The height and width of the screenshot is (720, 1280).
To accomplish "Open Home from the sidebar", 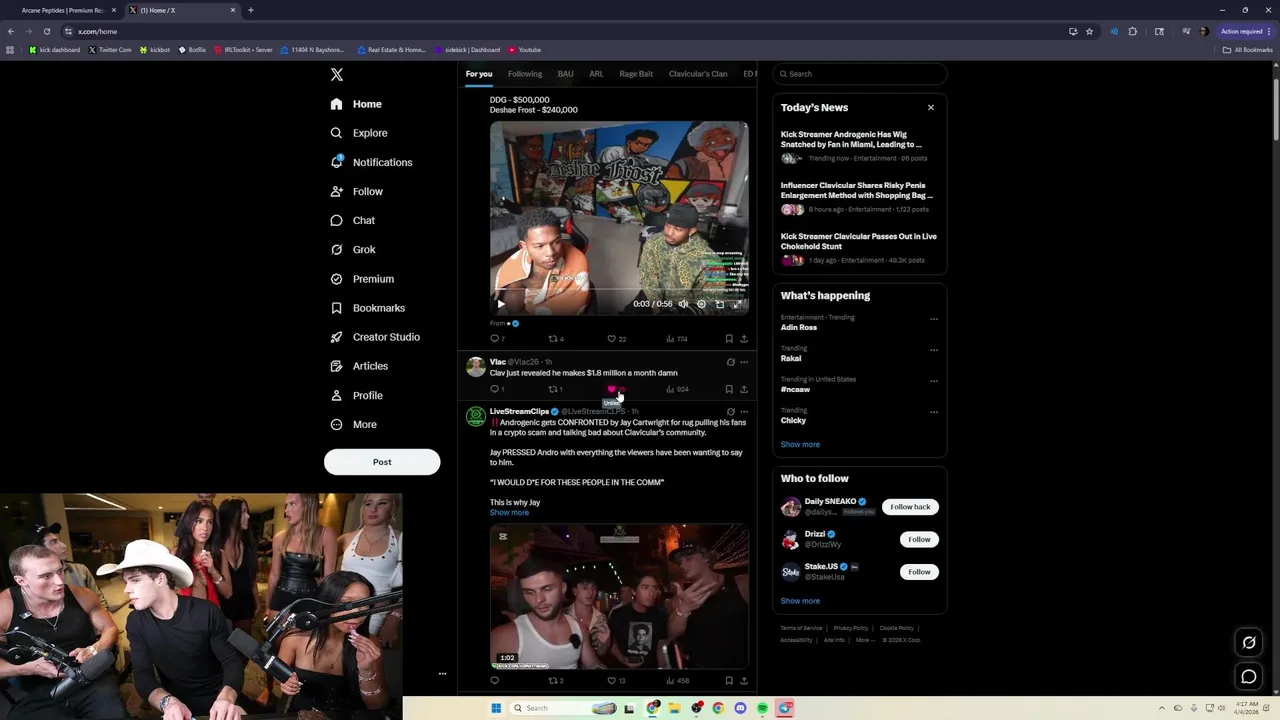I will [356, 104].
